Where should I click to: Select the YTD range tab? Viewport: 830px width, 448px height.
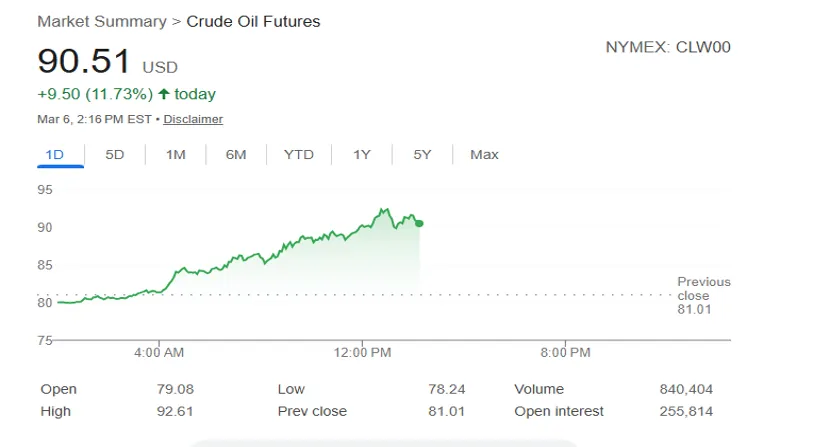[x=298, y=154]
